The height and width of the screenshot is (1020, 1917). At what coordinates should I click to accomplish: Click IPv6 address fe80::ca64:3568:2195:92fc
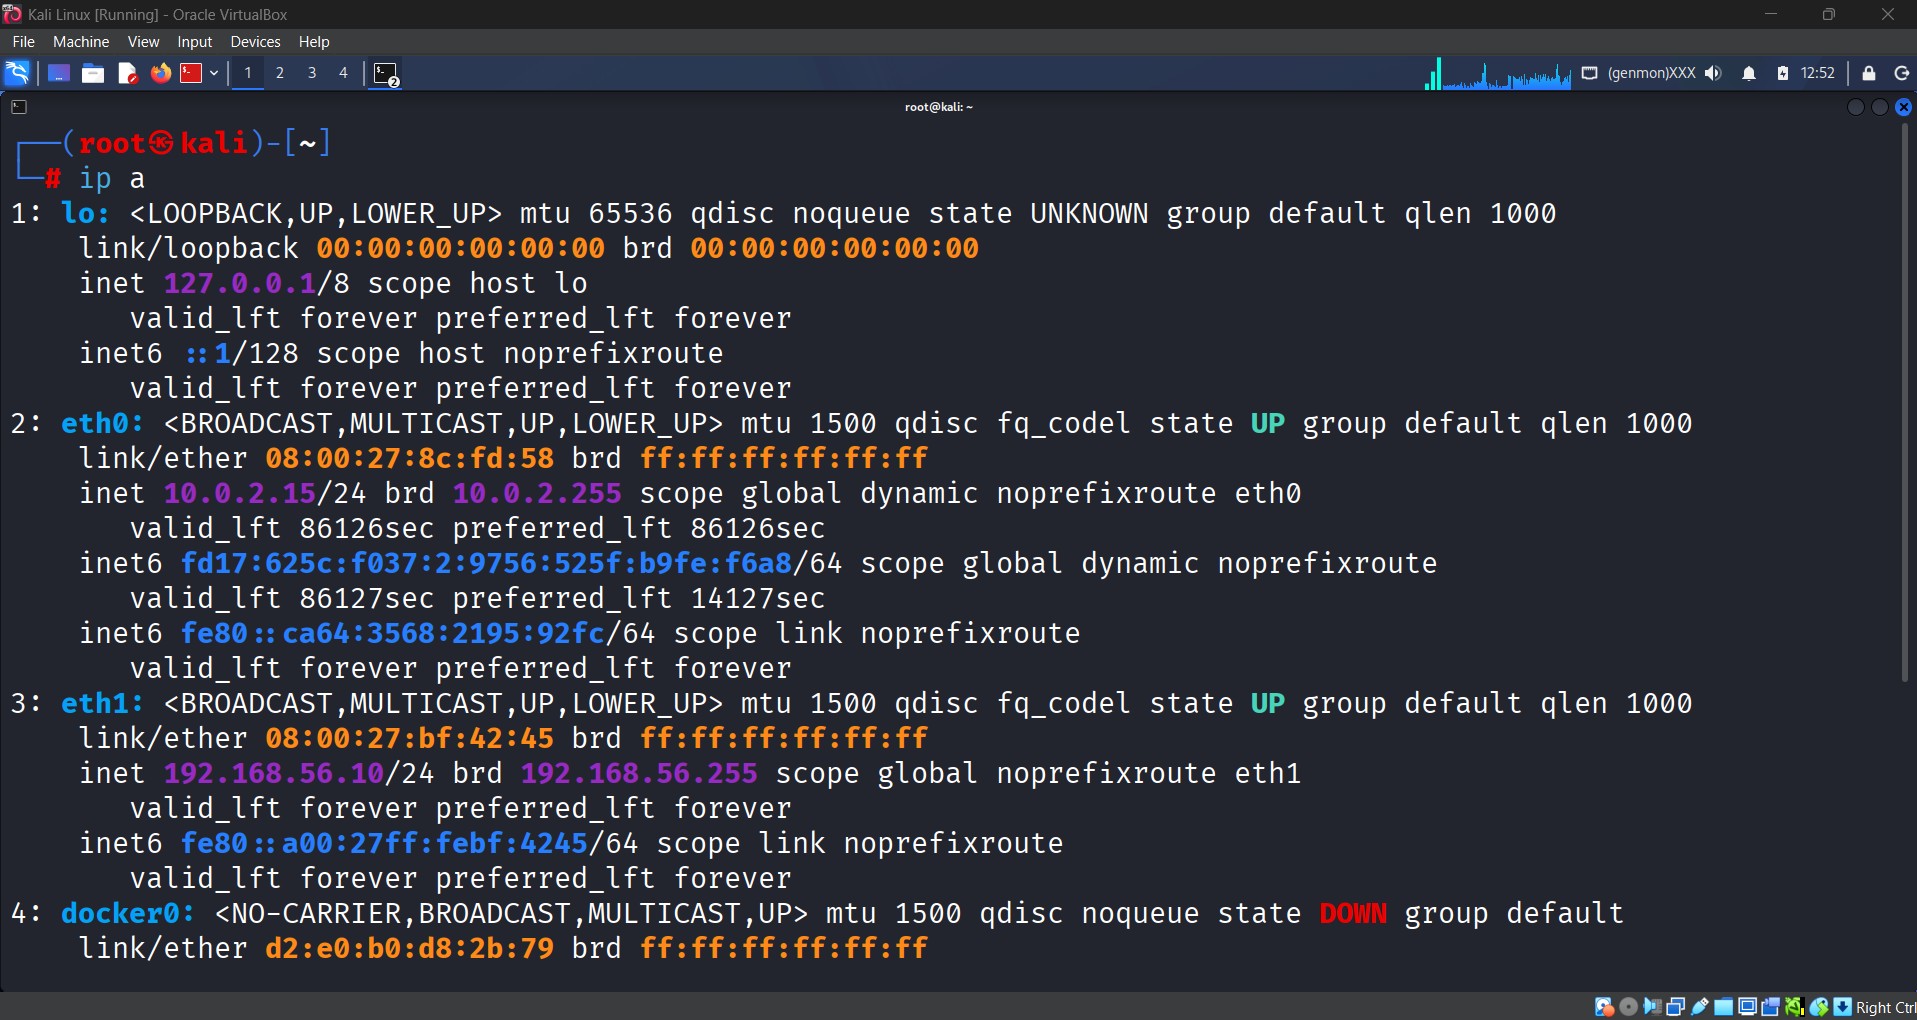click(393, 633)
